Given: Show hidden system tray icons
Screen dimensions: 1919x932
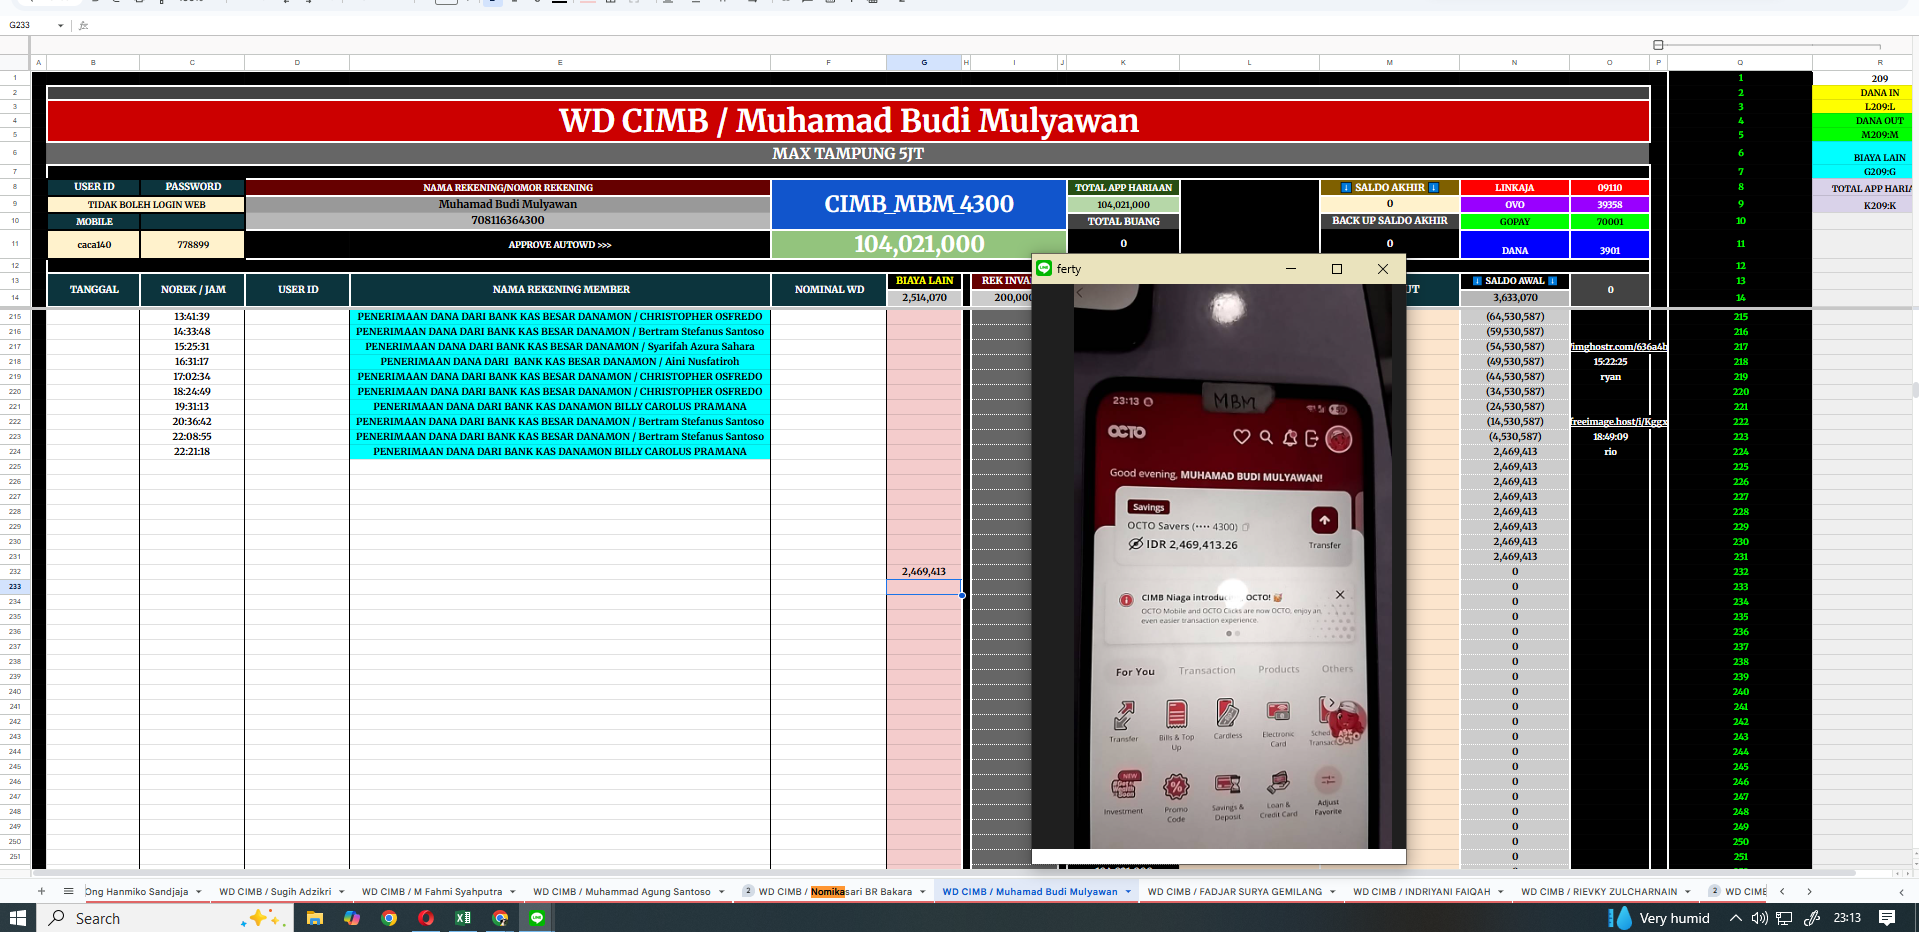Looking at the screenshot, I should 1736,918.
